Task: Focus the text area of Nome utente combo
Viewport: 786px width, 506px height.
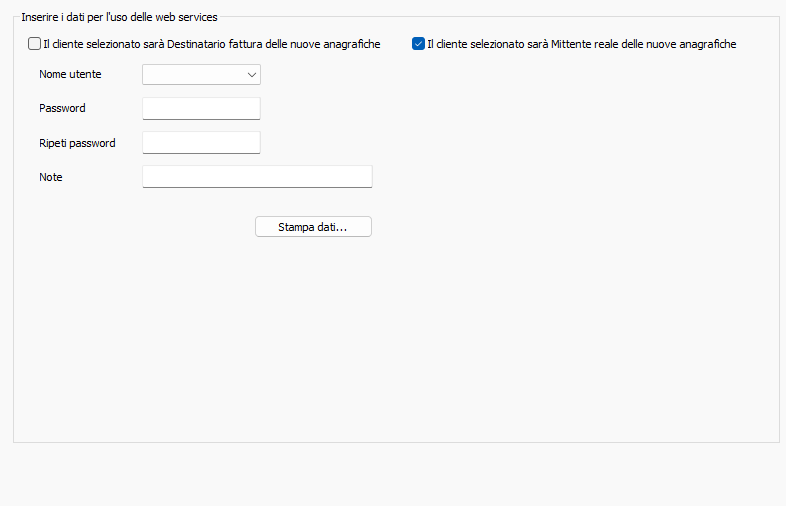Action: (192, 74)
